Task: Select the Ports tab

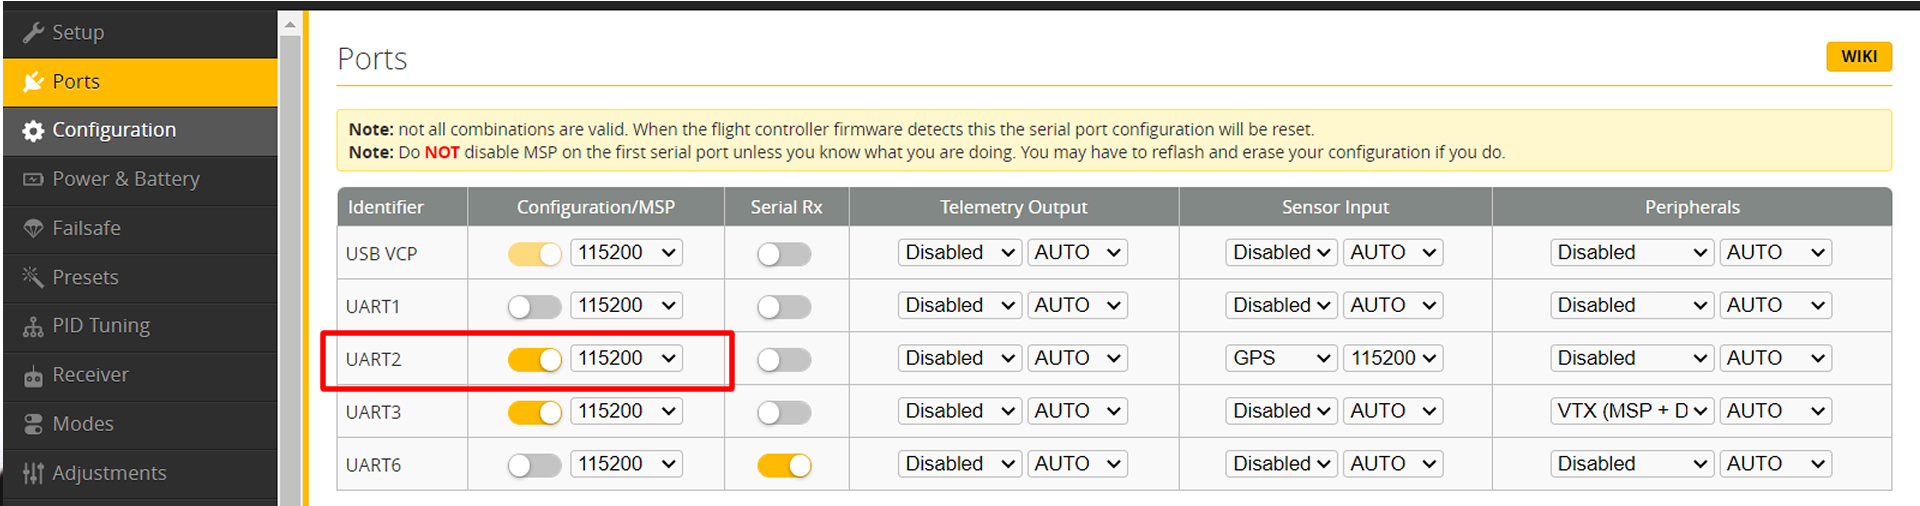Action: [x=76, y=82]
